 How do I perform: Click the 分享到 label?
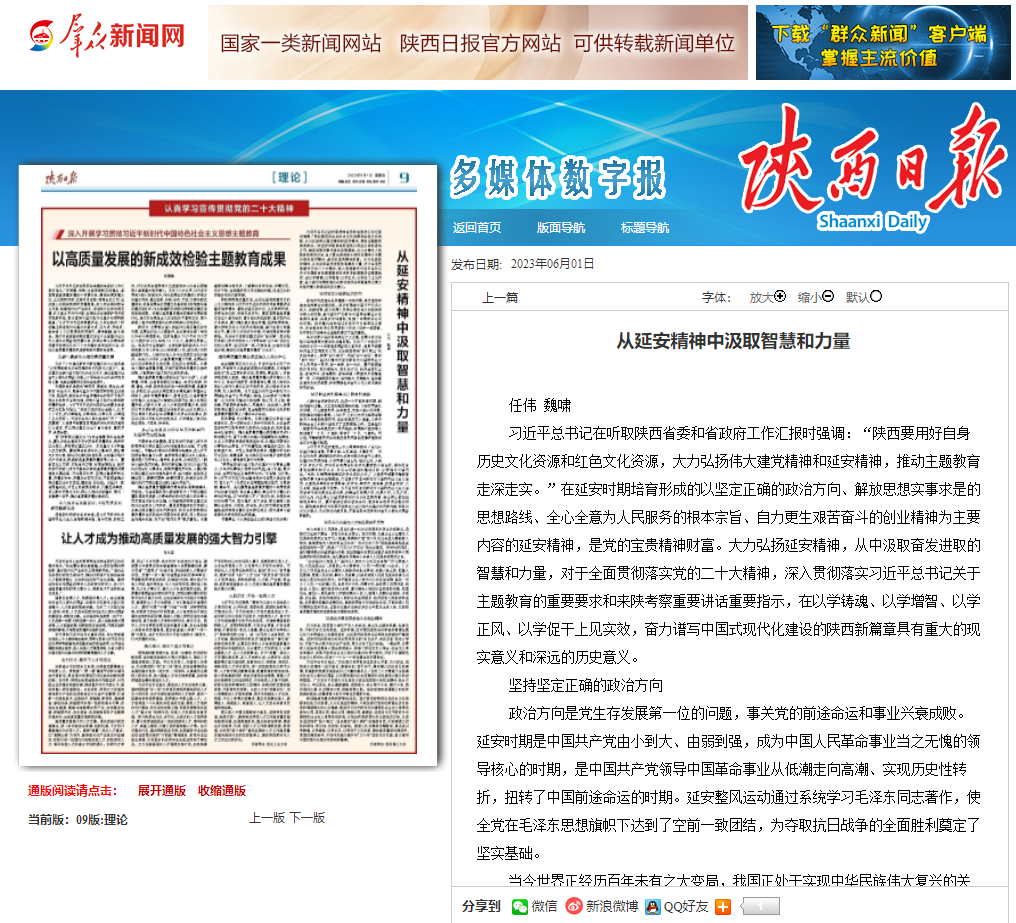[x=481, y=906]
